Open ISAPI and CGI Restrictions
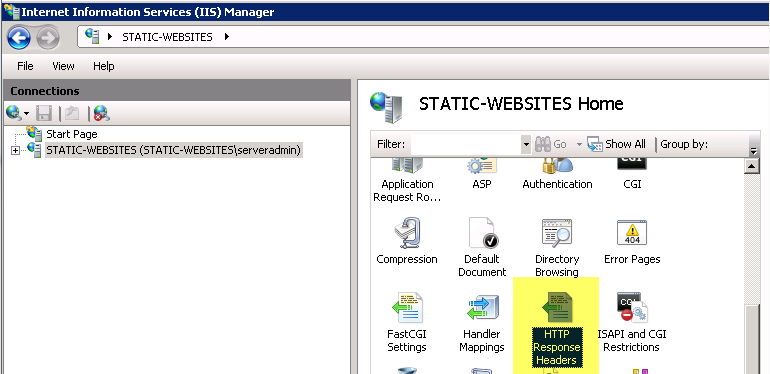This screenshot has height=374, width=770. point(631,323)
